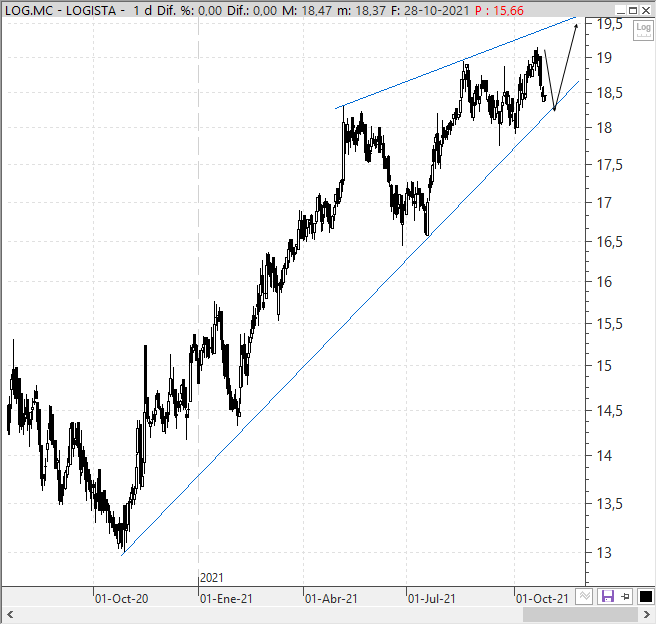Image resolution: width=657 pixels, height=625 pixels.
Task: Maximize the LOG.MC chart window
Action: pos(633,10)
